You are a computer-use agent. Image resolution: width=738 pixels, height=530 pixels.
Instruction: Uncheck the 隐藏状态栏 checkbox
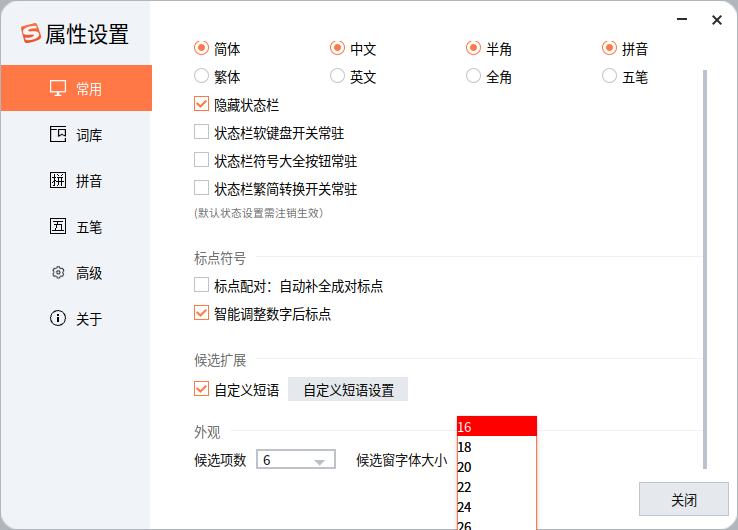[201, 104]
